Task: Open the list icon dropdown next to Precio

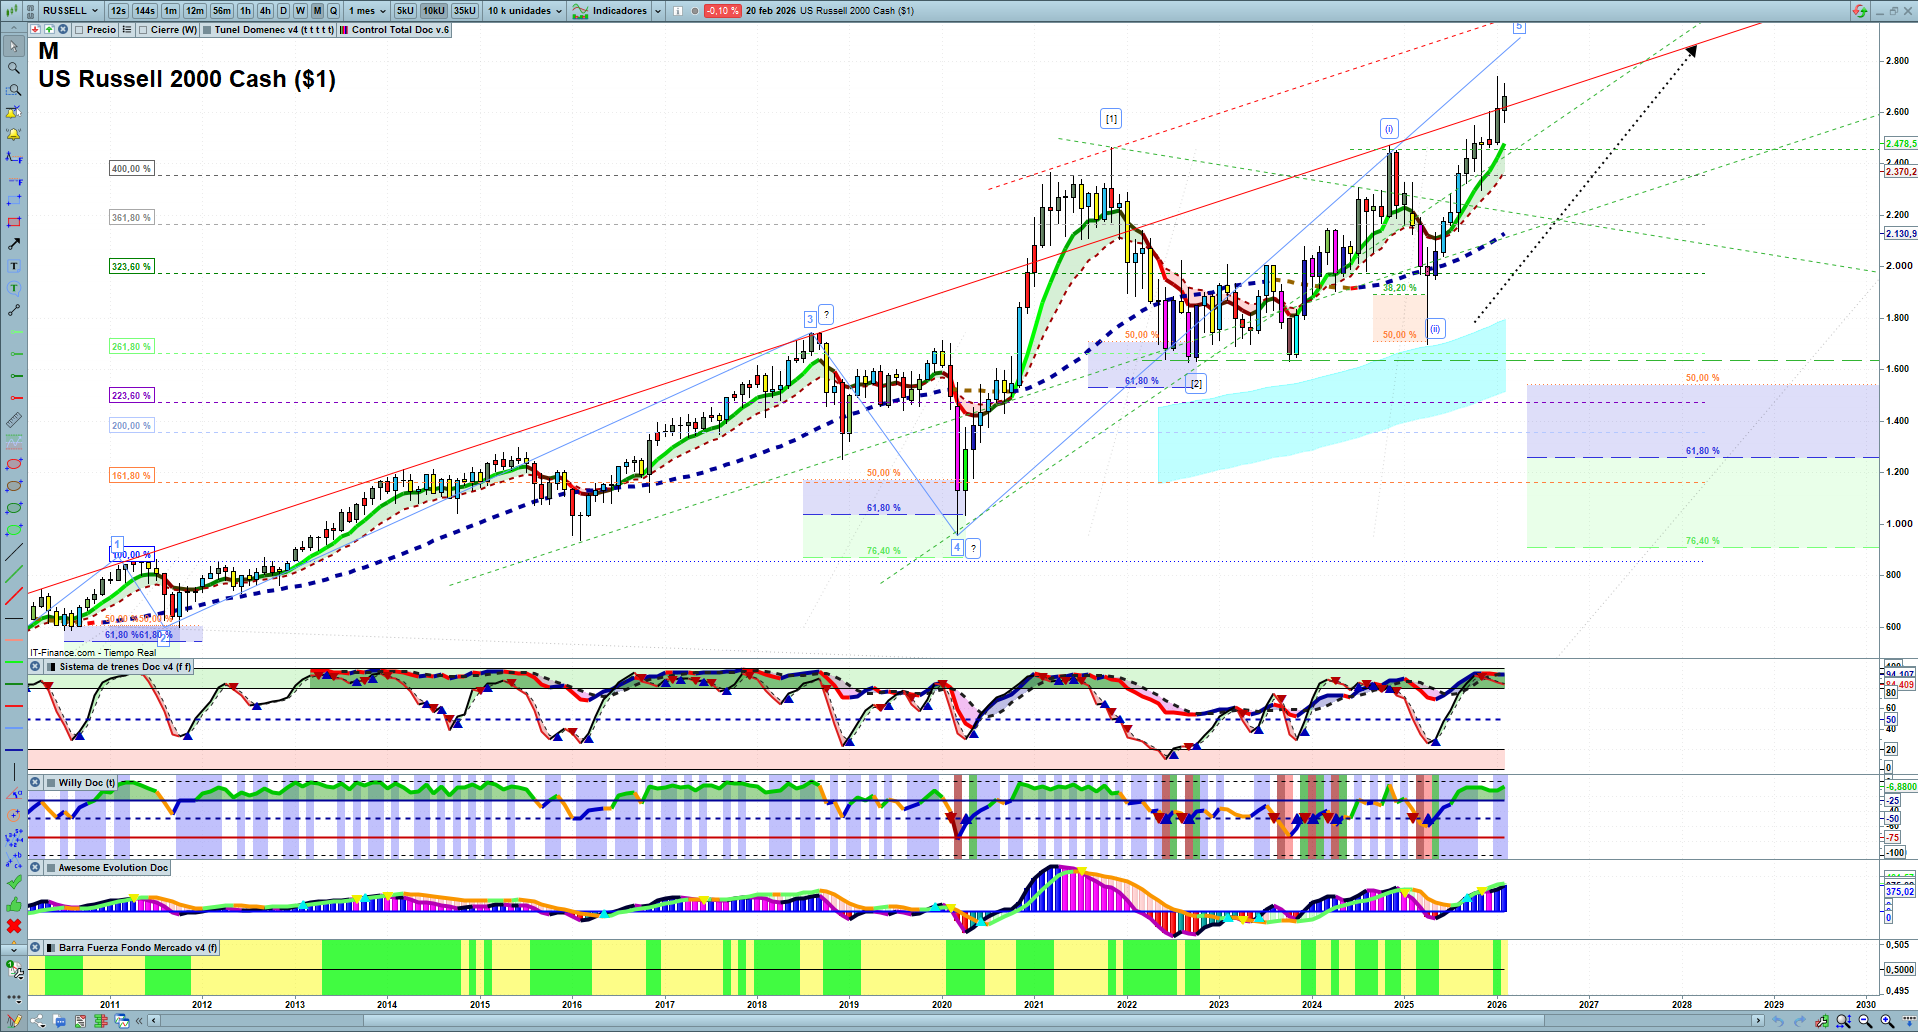Action: (x=127, y=30)
